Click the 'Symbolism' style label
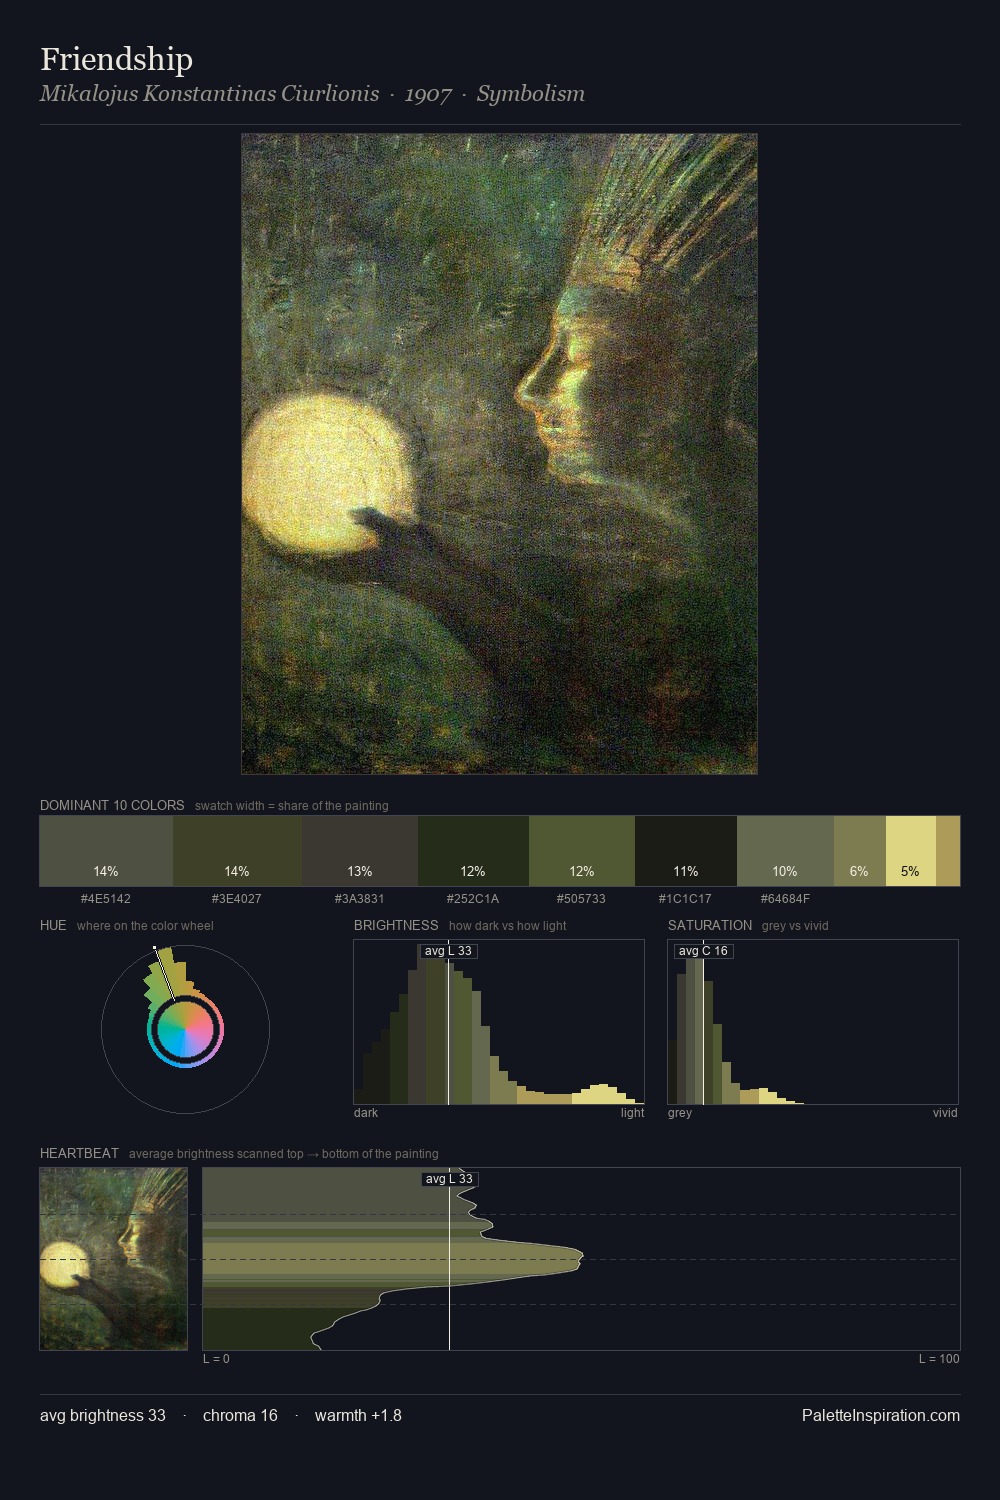The width and height of the screenshot is (1000, 1500). (x=531, y=94)
